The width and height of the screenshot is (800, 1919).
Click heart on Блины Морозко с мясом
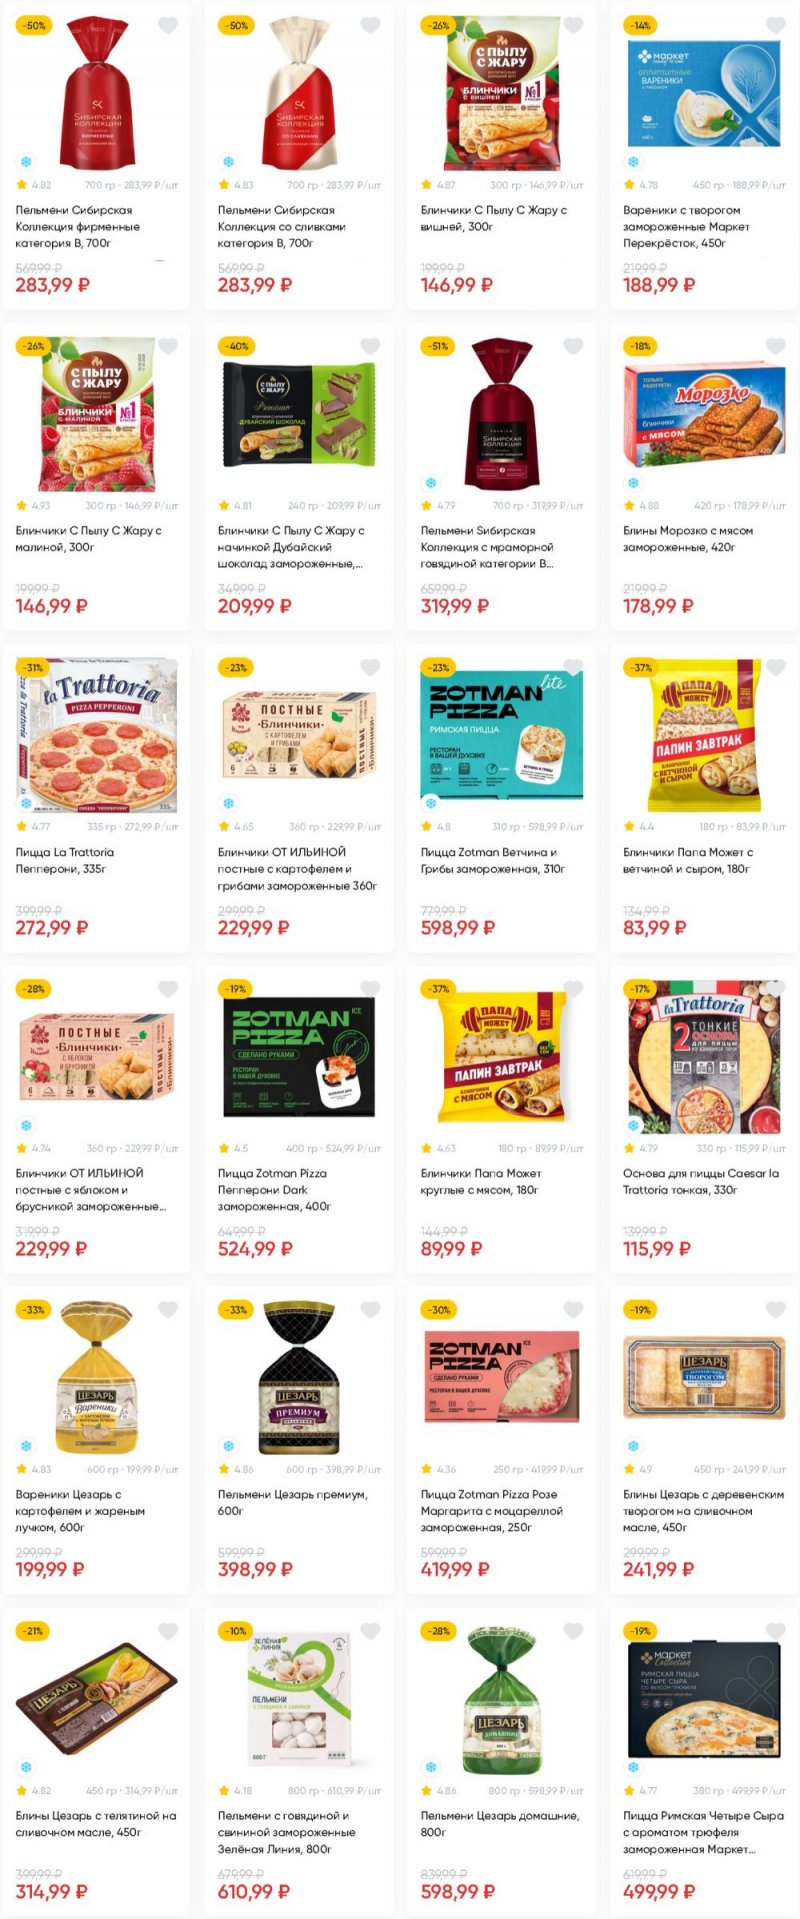pyautogui.click(x=775, y=346)
